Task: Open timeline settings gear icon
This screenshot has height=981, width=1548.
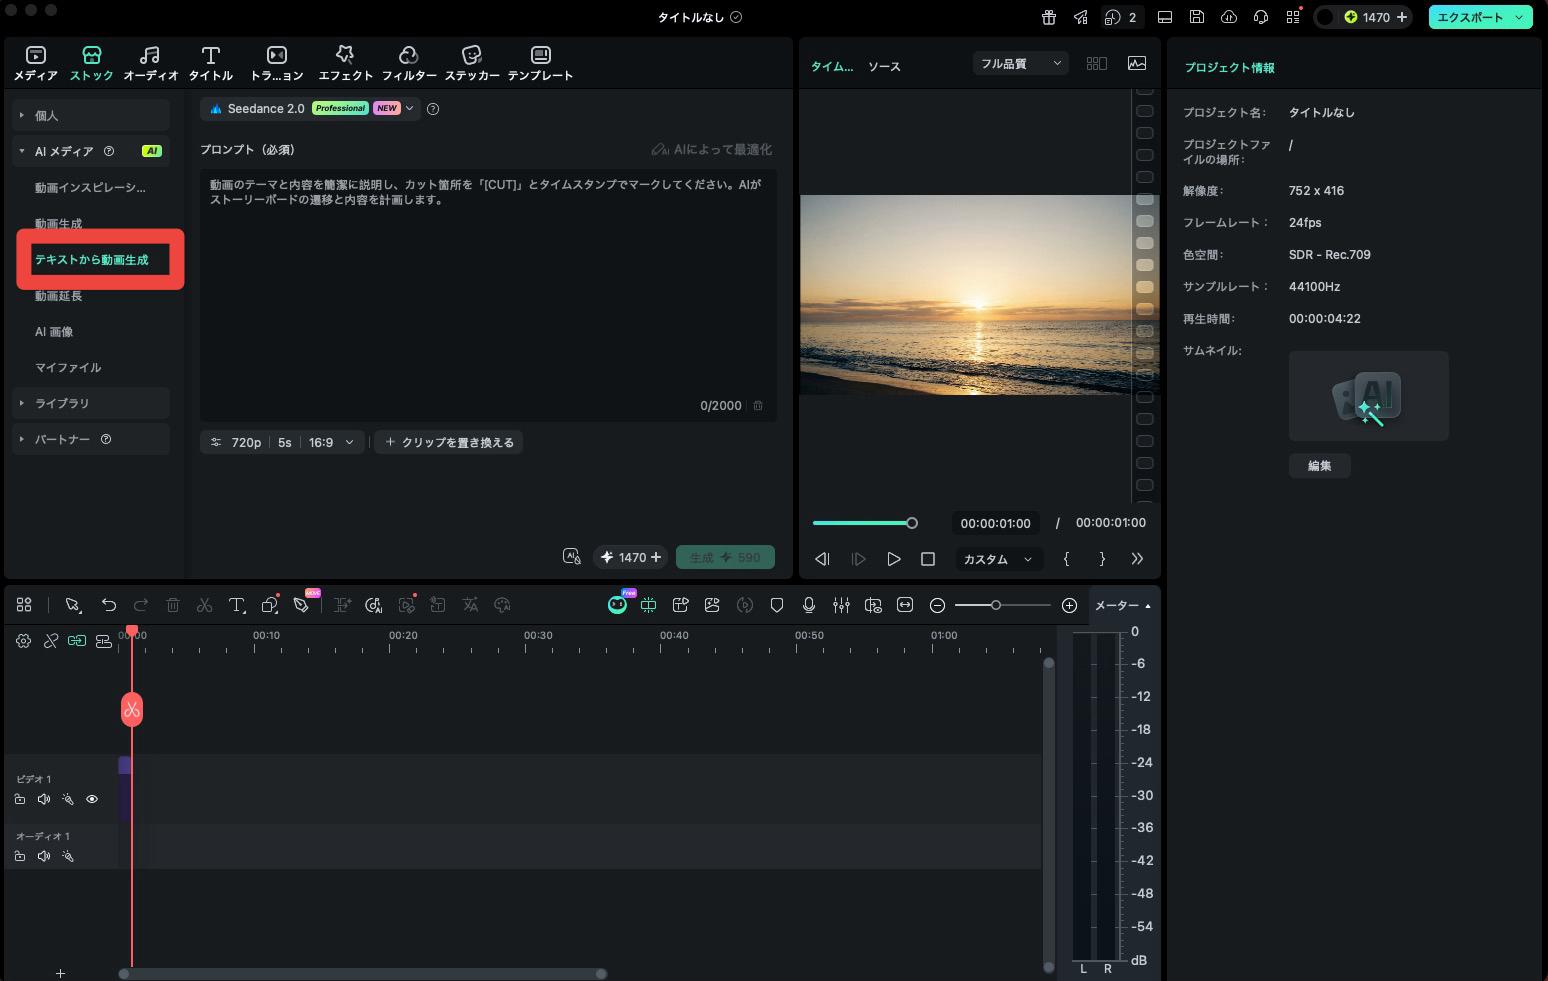Action: (23, 641)
